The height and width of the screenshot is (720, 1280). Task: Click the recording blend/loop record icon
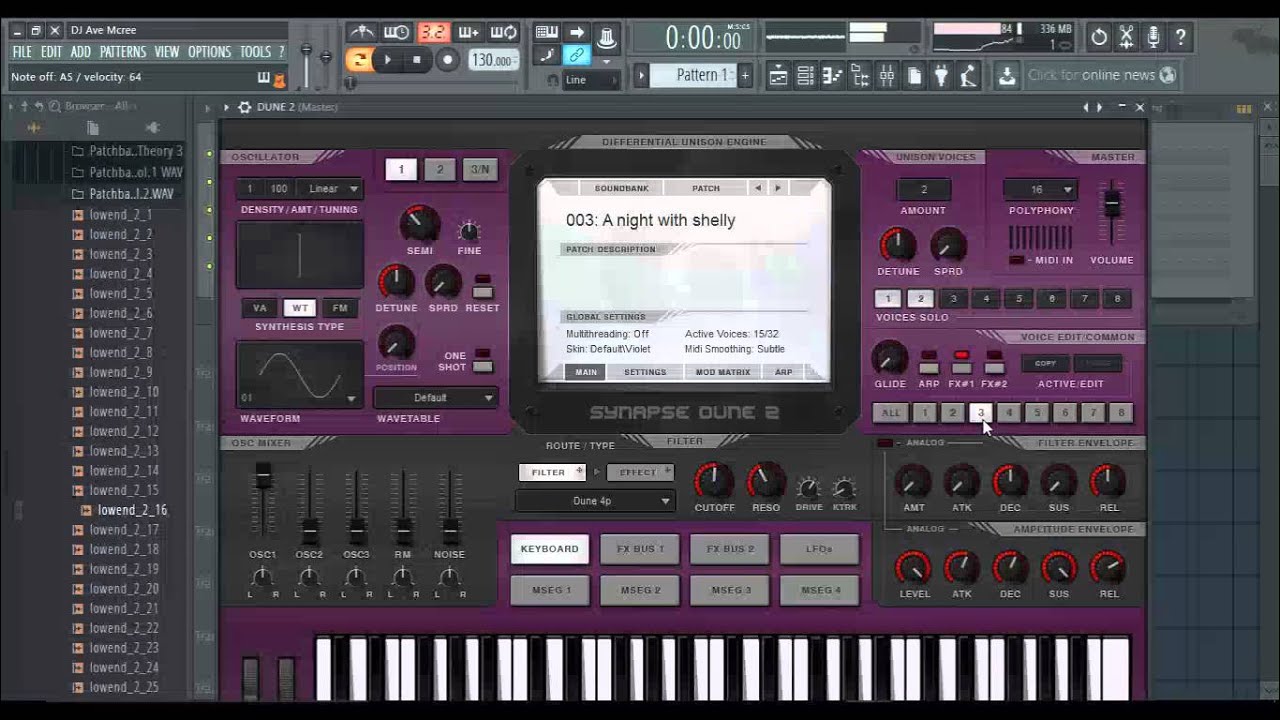click(503, 31)
